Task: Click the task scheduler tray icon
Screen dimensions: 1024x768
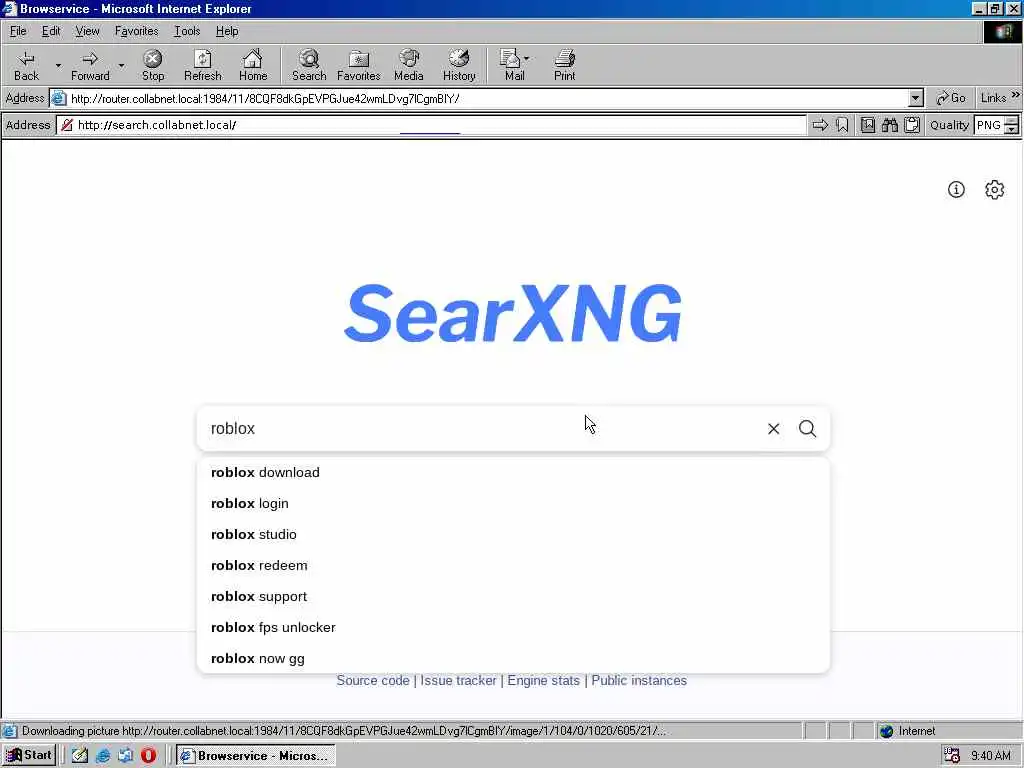Action: click(x=952, y=756)
